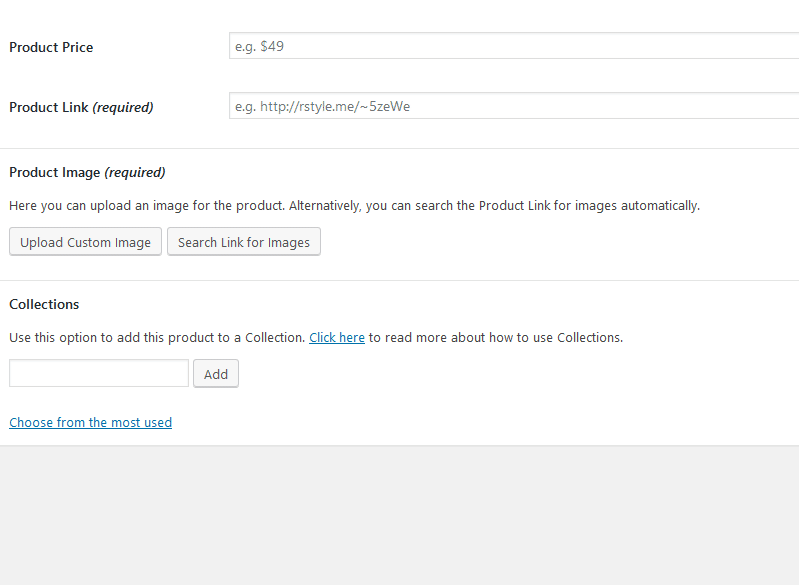This screenshot has height=585, width=799.
Task: Click the Search Link for Images button
Action: [244, 242]
